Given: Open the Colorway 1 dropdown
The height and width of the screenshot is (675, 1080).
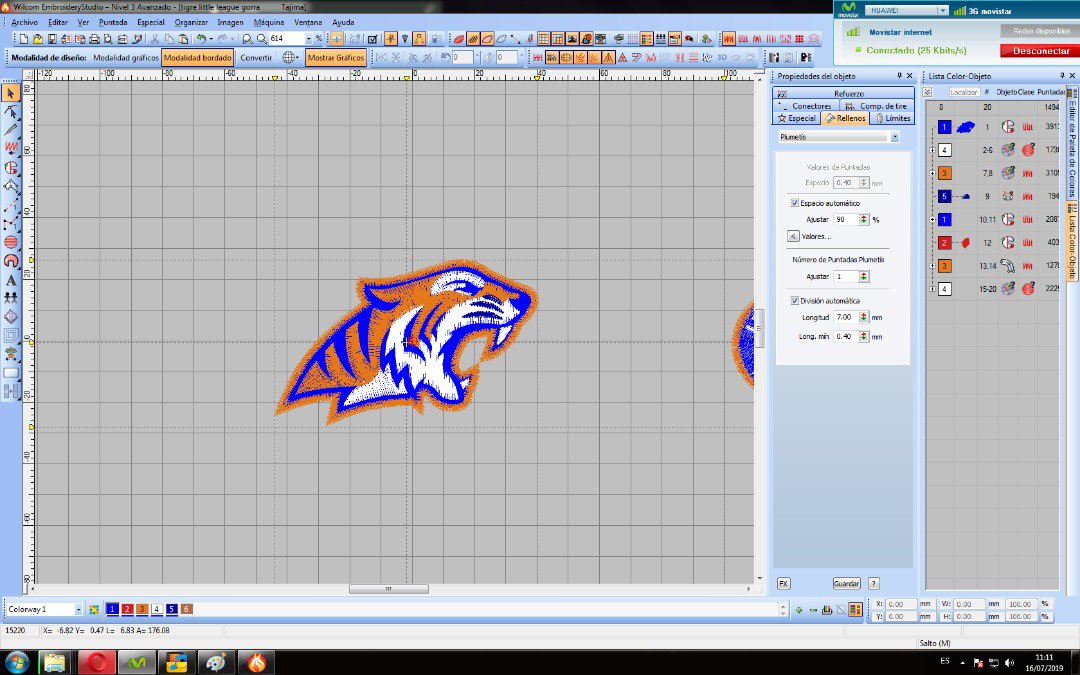Looking at the screenshot, I should [78, 610].
